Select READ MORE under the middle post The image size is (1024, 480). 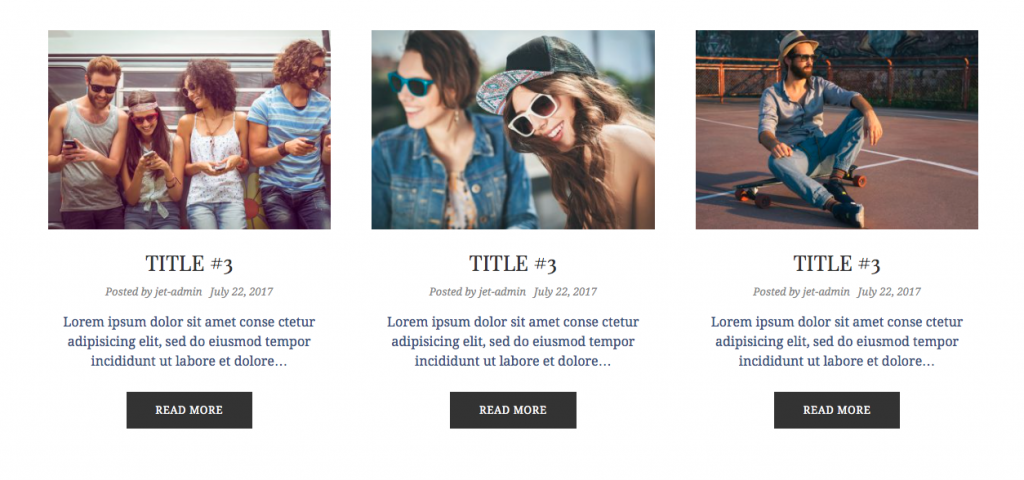513,410
